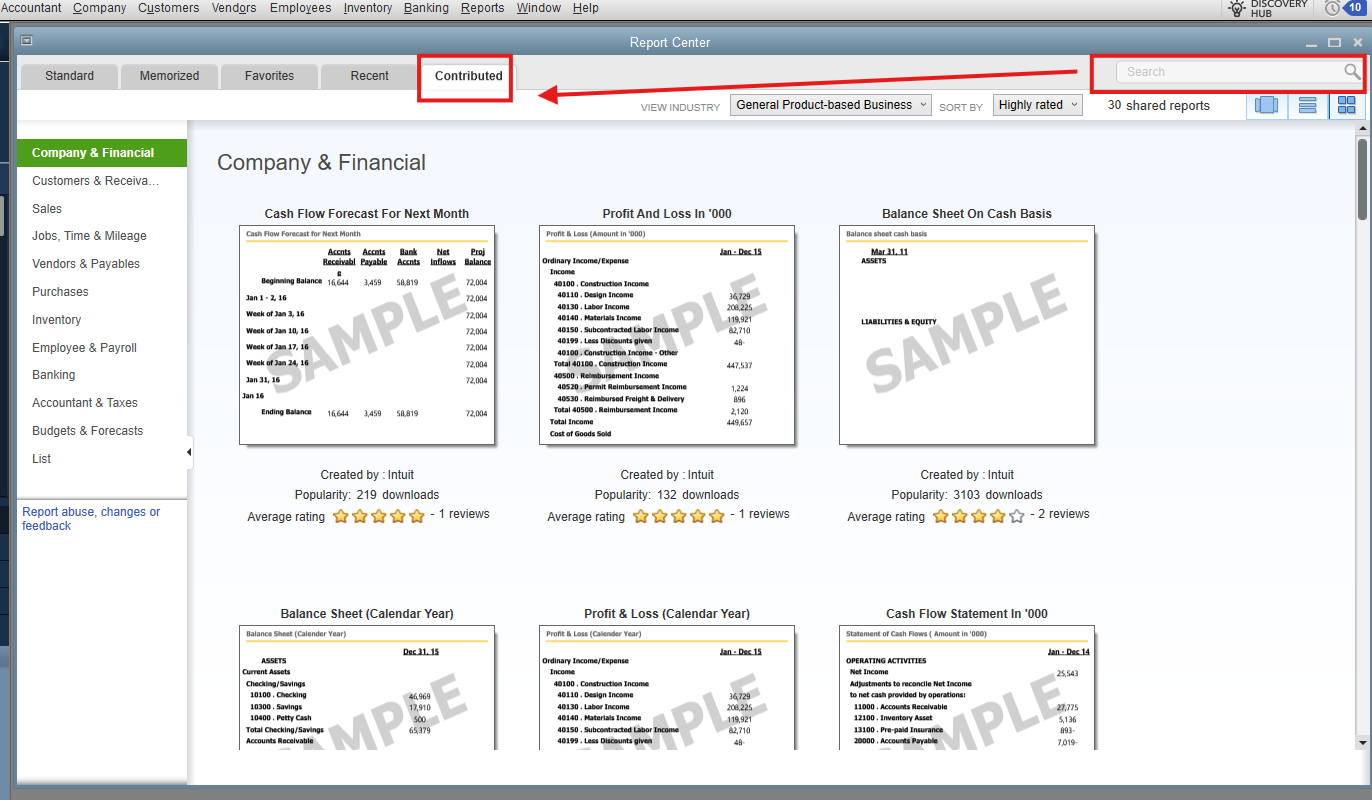The width and height of the screenshot is (1372, 800).
Task: Select the Contributed tab
Action: pyautogui.click(x=468, y=76)
